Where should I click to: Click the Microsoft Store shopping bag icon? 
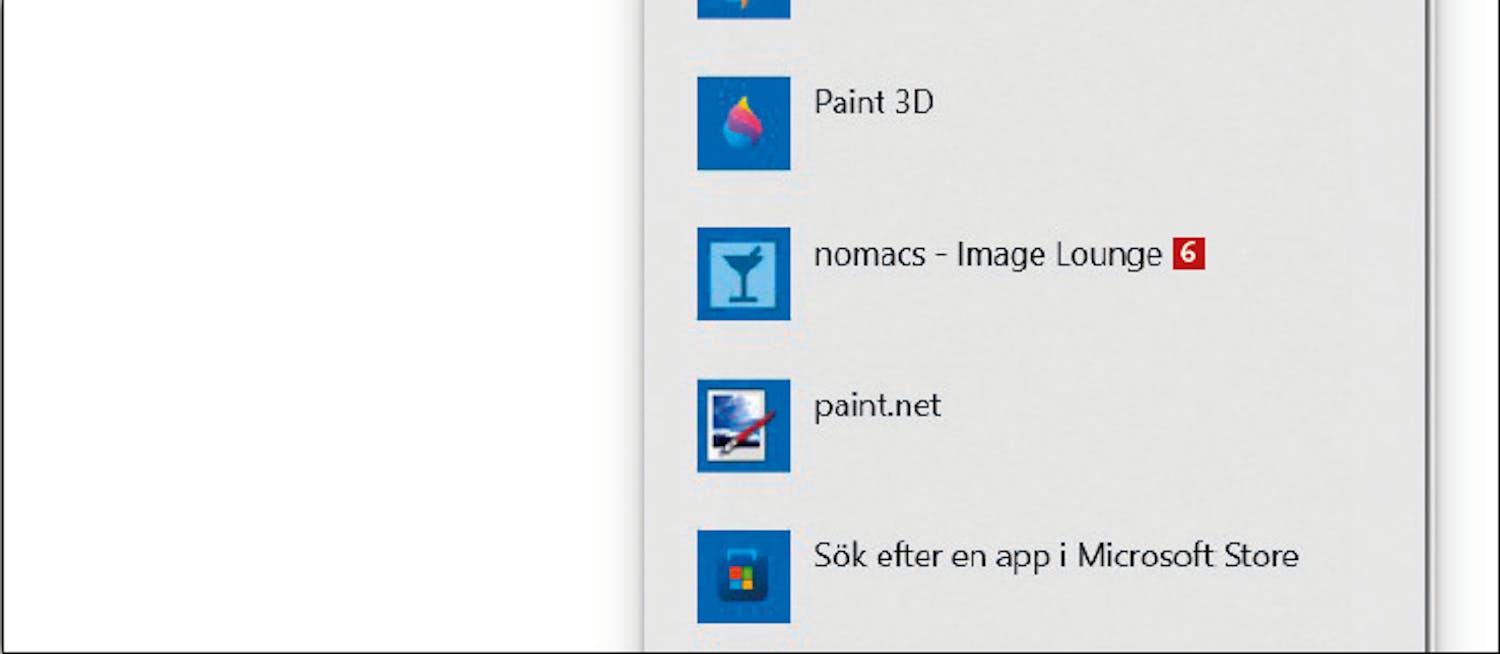743,577
